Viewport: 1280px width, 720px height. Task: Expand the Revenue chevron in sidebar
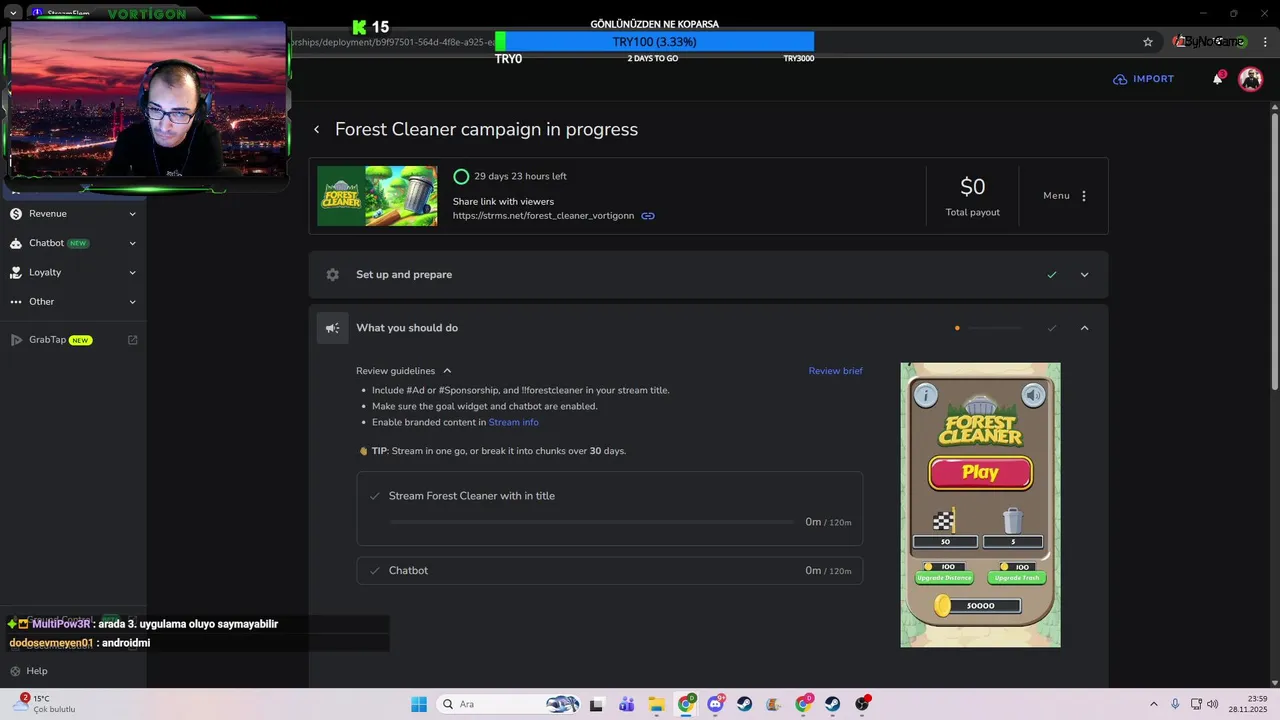132,214
